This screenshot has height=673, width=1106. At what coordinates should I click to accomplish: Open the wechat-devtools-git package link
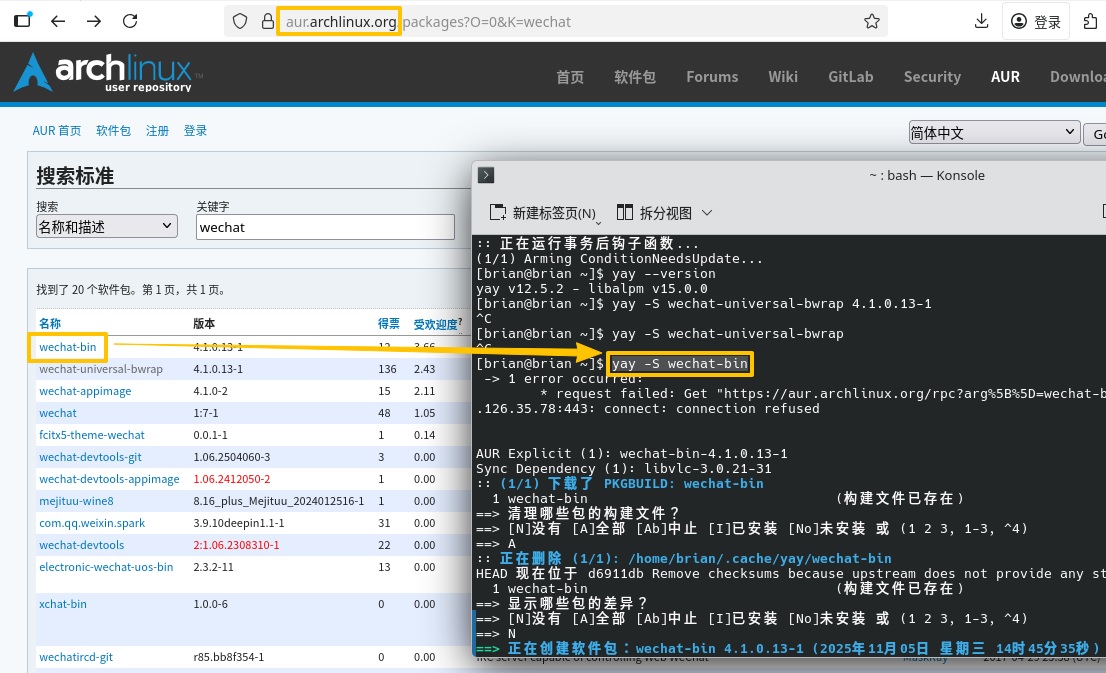[91, 457]
